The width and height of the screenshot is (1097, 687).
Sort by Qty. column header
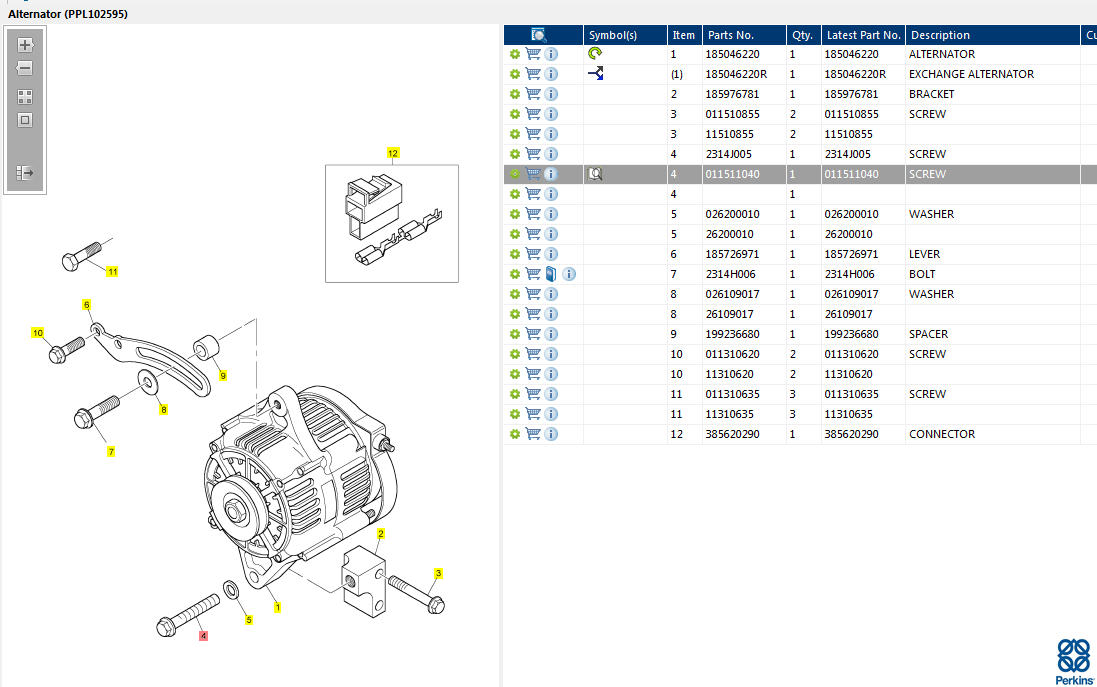click(803, 35)
